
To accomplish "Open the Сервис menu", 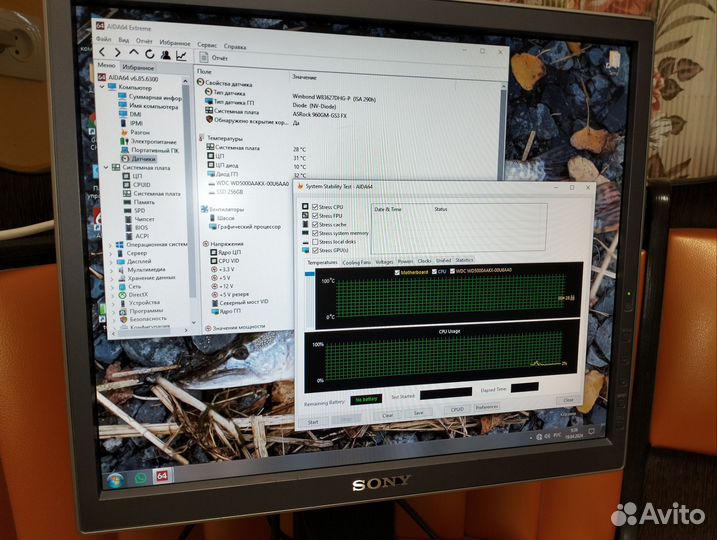I will (207, 45).
